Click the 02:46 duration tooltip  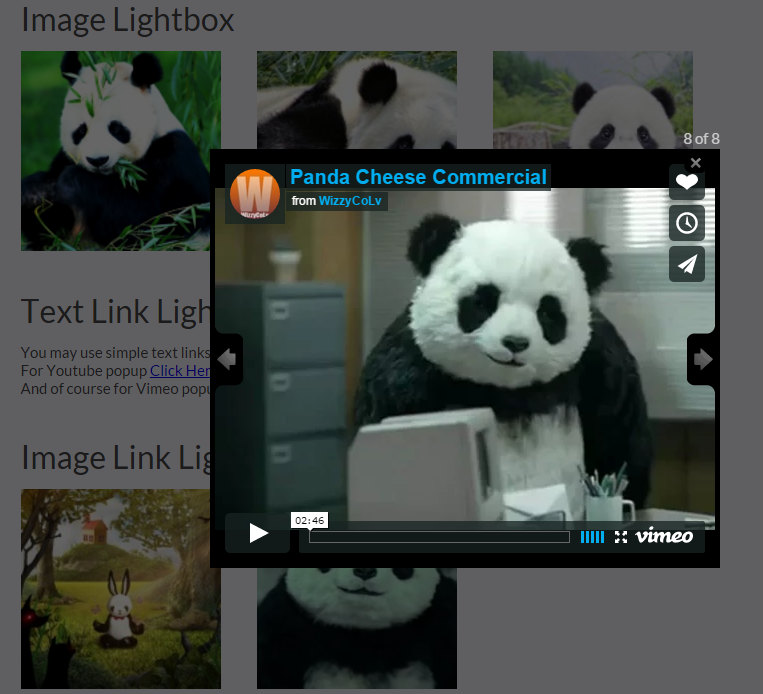309,520
